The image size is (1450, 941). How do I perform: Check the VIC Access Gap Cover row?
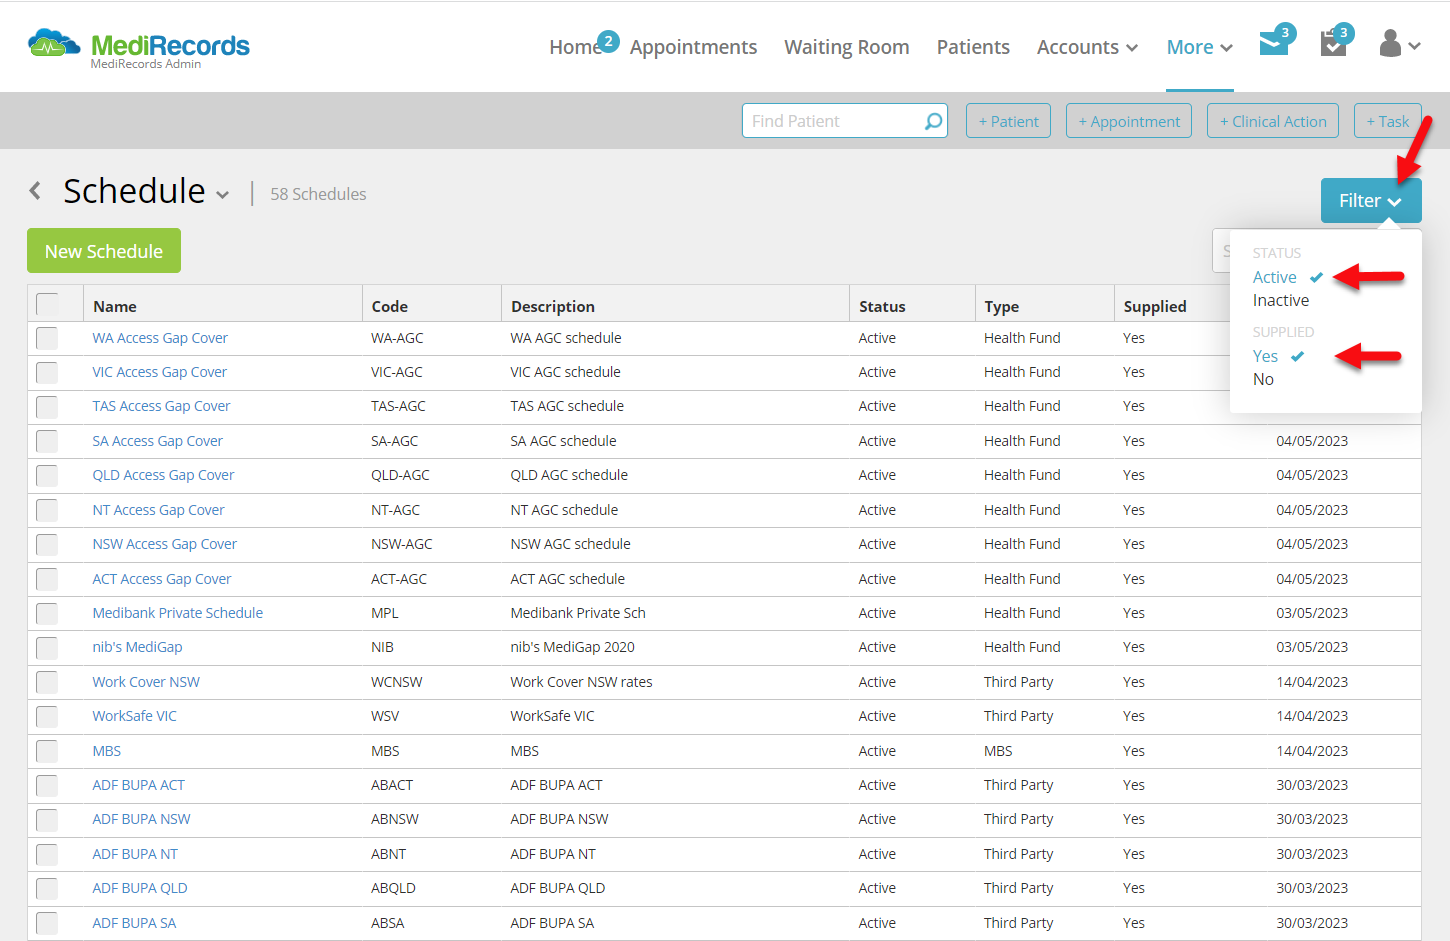coord(47,372)
